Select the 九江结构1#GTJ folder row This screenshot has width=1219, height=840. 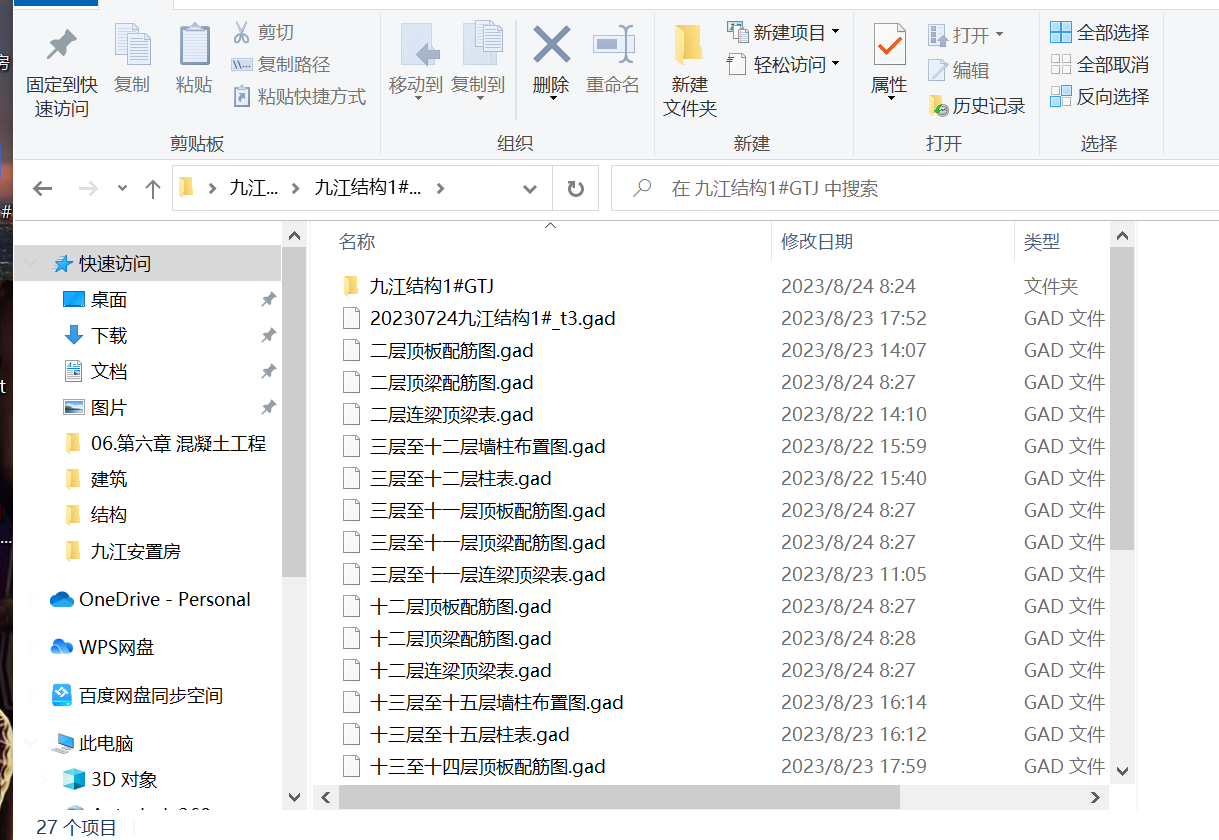coord(722,286)
